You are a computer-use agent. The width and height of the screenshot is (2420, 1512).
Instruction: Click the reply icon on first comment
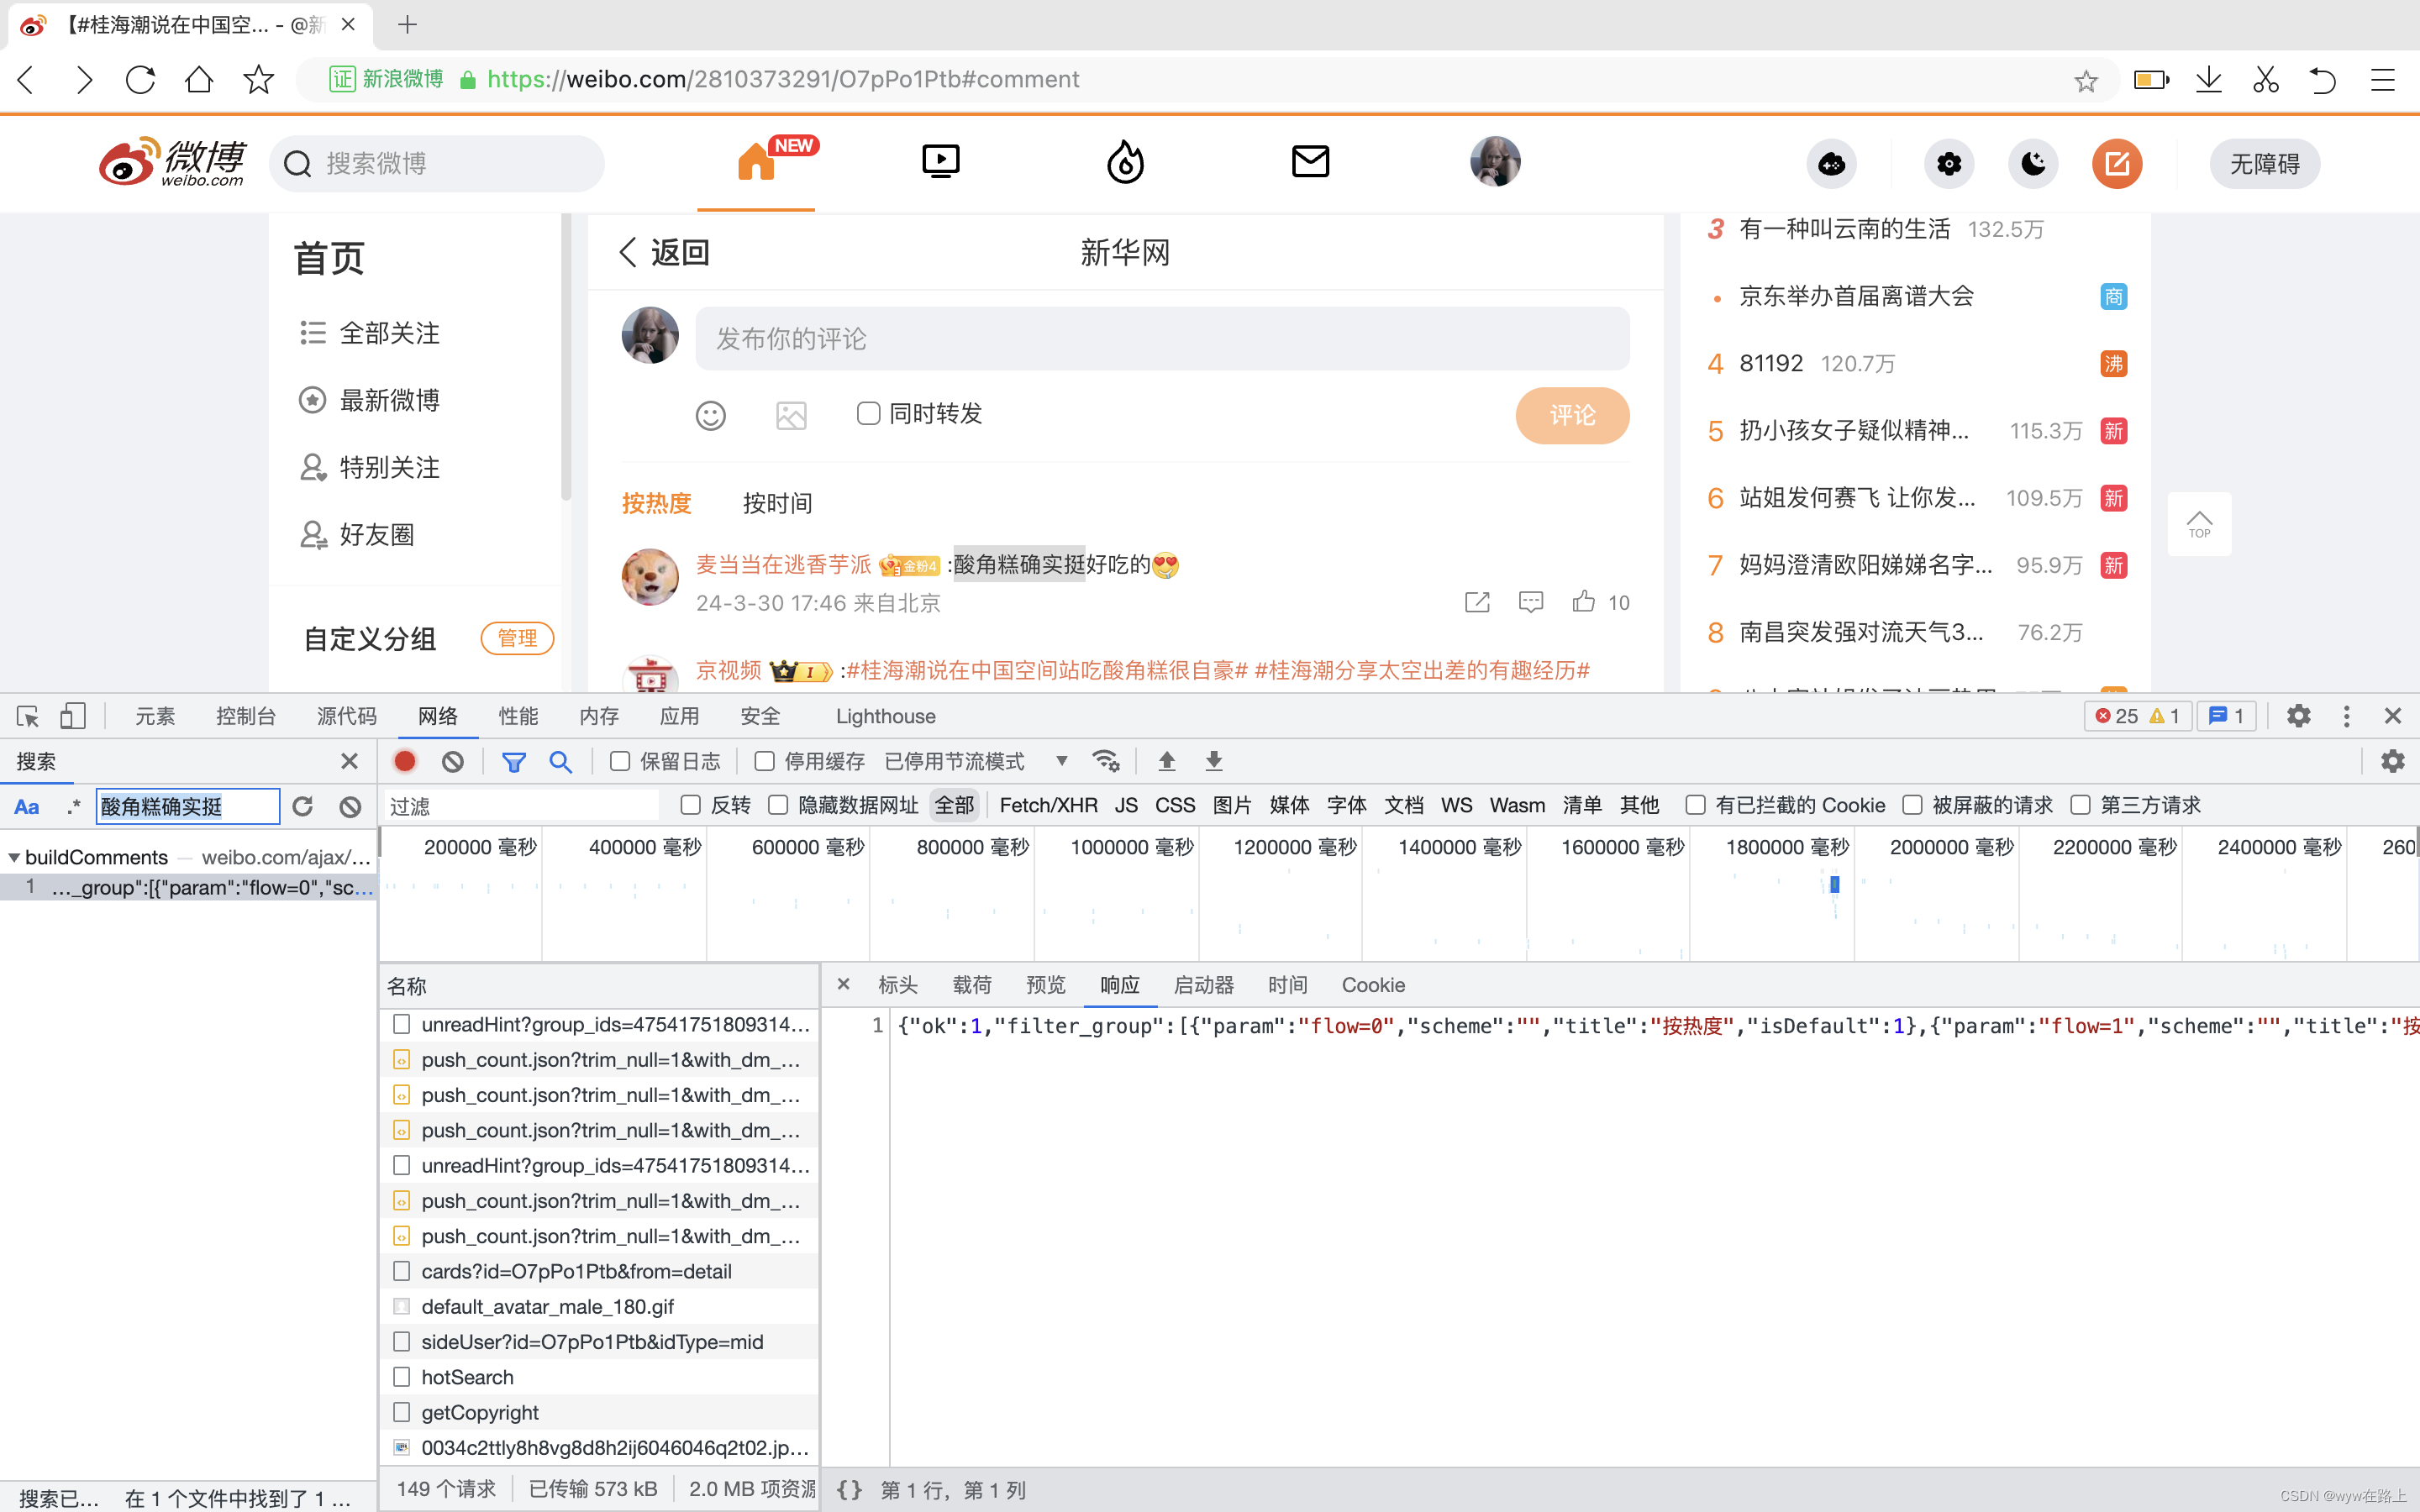coord(1531,602)
